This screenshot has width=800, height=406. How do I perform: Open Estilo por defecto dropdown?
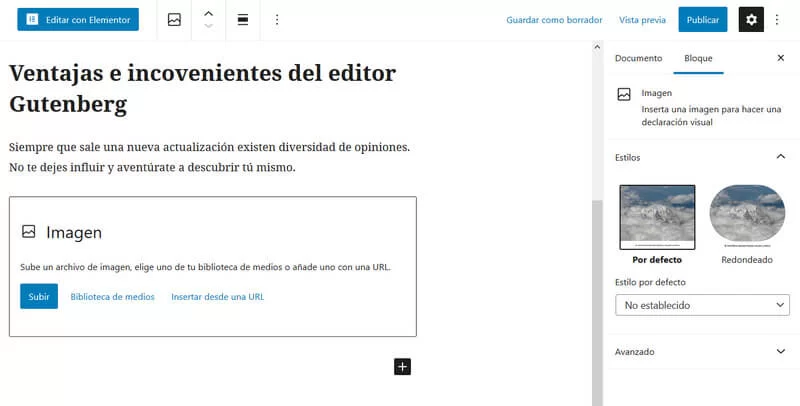tap(702, 305)
